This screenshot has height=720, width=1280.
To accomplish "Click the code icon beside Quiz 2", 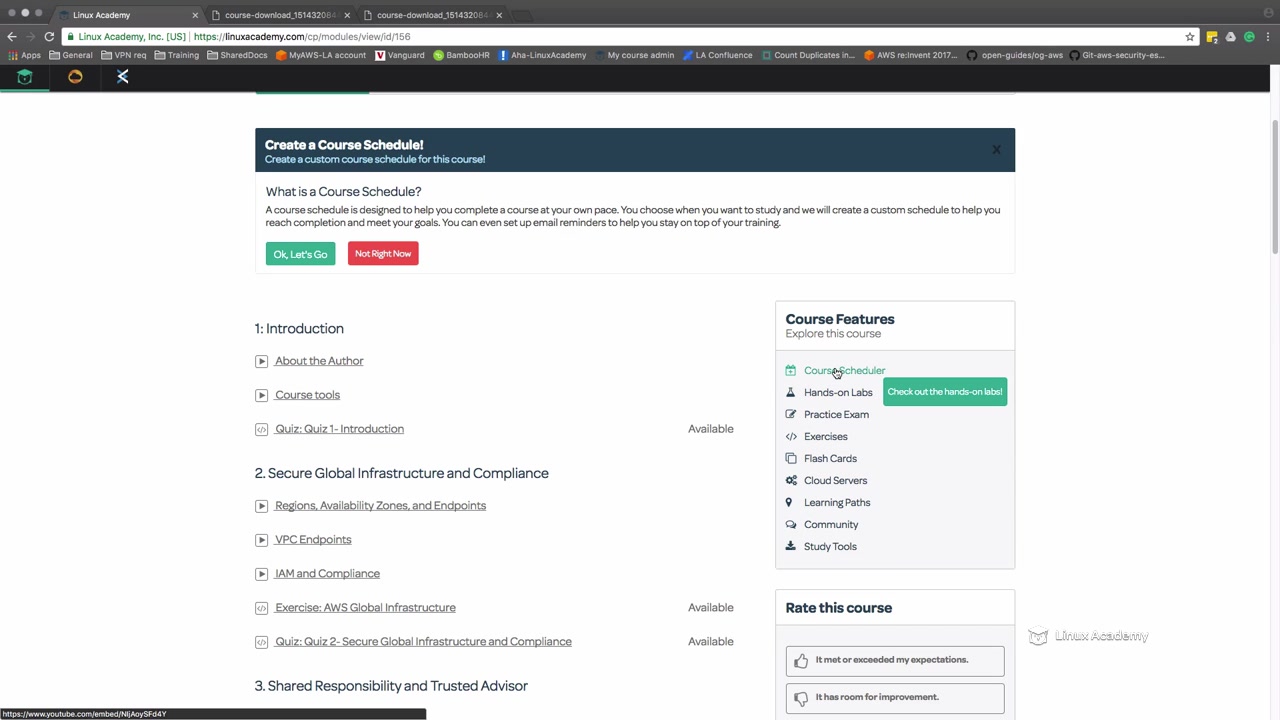I will pyautogui.click(x=261, y=642).
